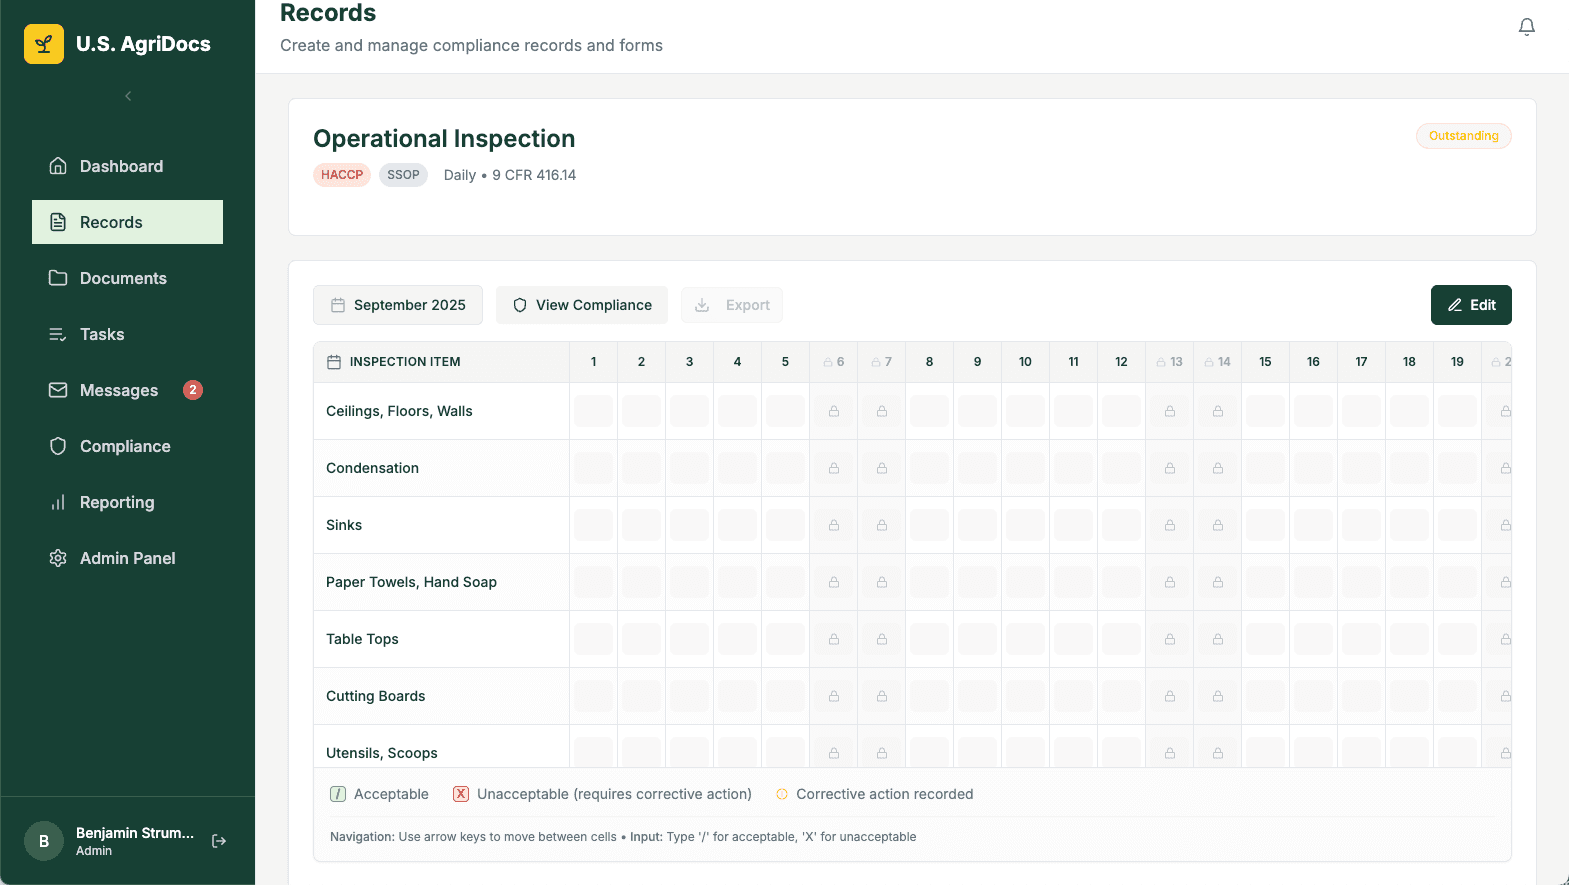Click locked day 14 cell in Cutting Boards row
The height and width of the screenshot is (885, 1569).
click(1217, 696)
